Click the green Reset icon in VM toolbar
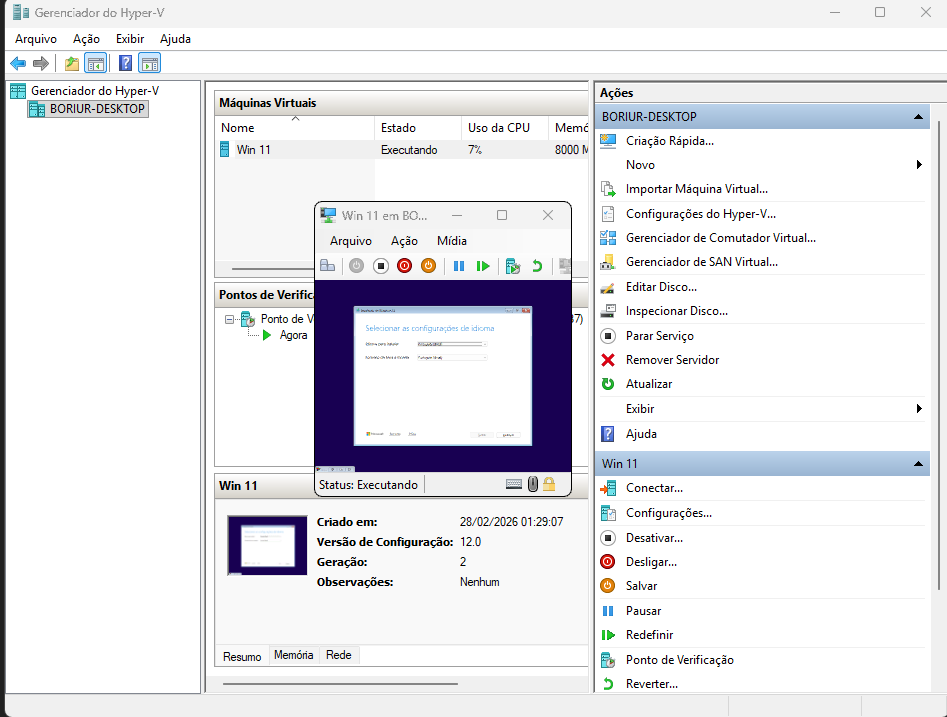Viewport: 947px width, 717px height. (483, 266)
